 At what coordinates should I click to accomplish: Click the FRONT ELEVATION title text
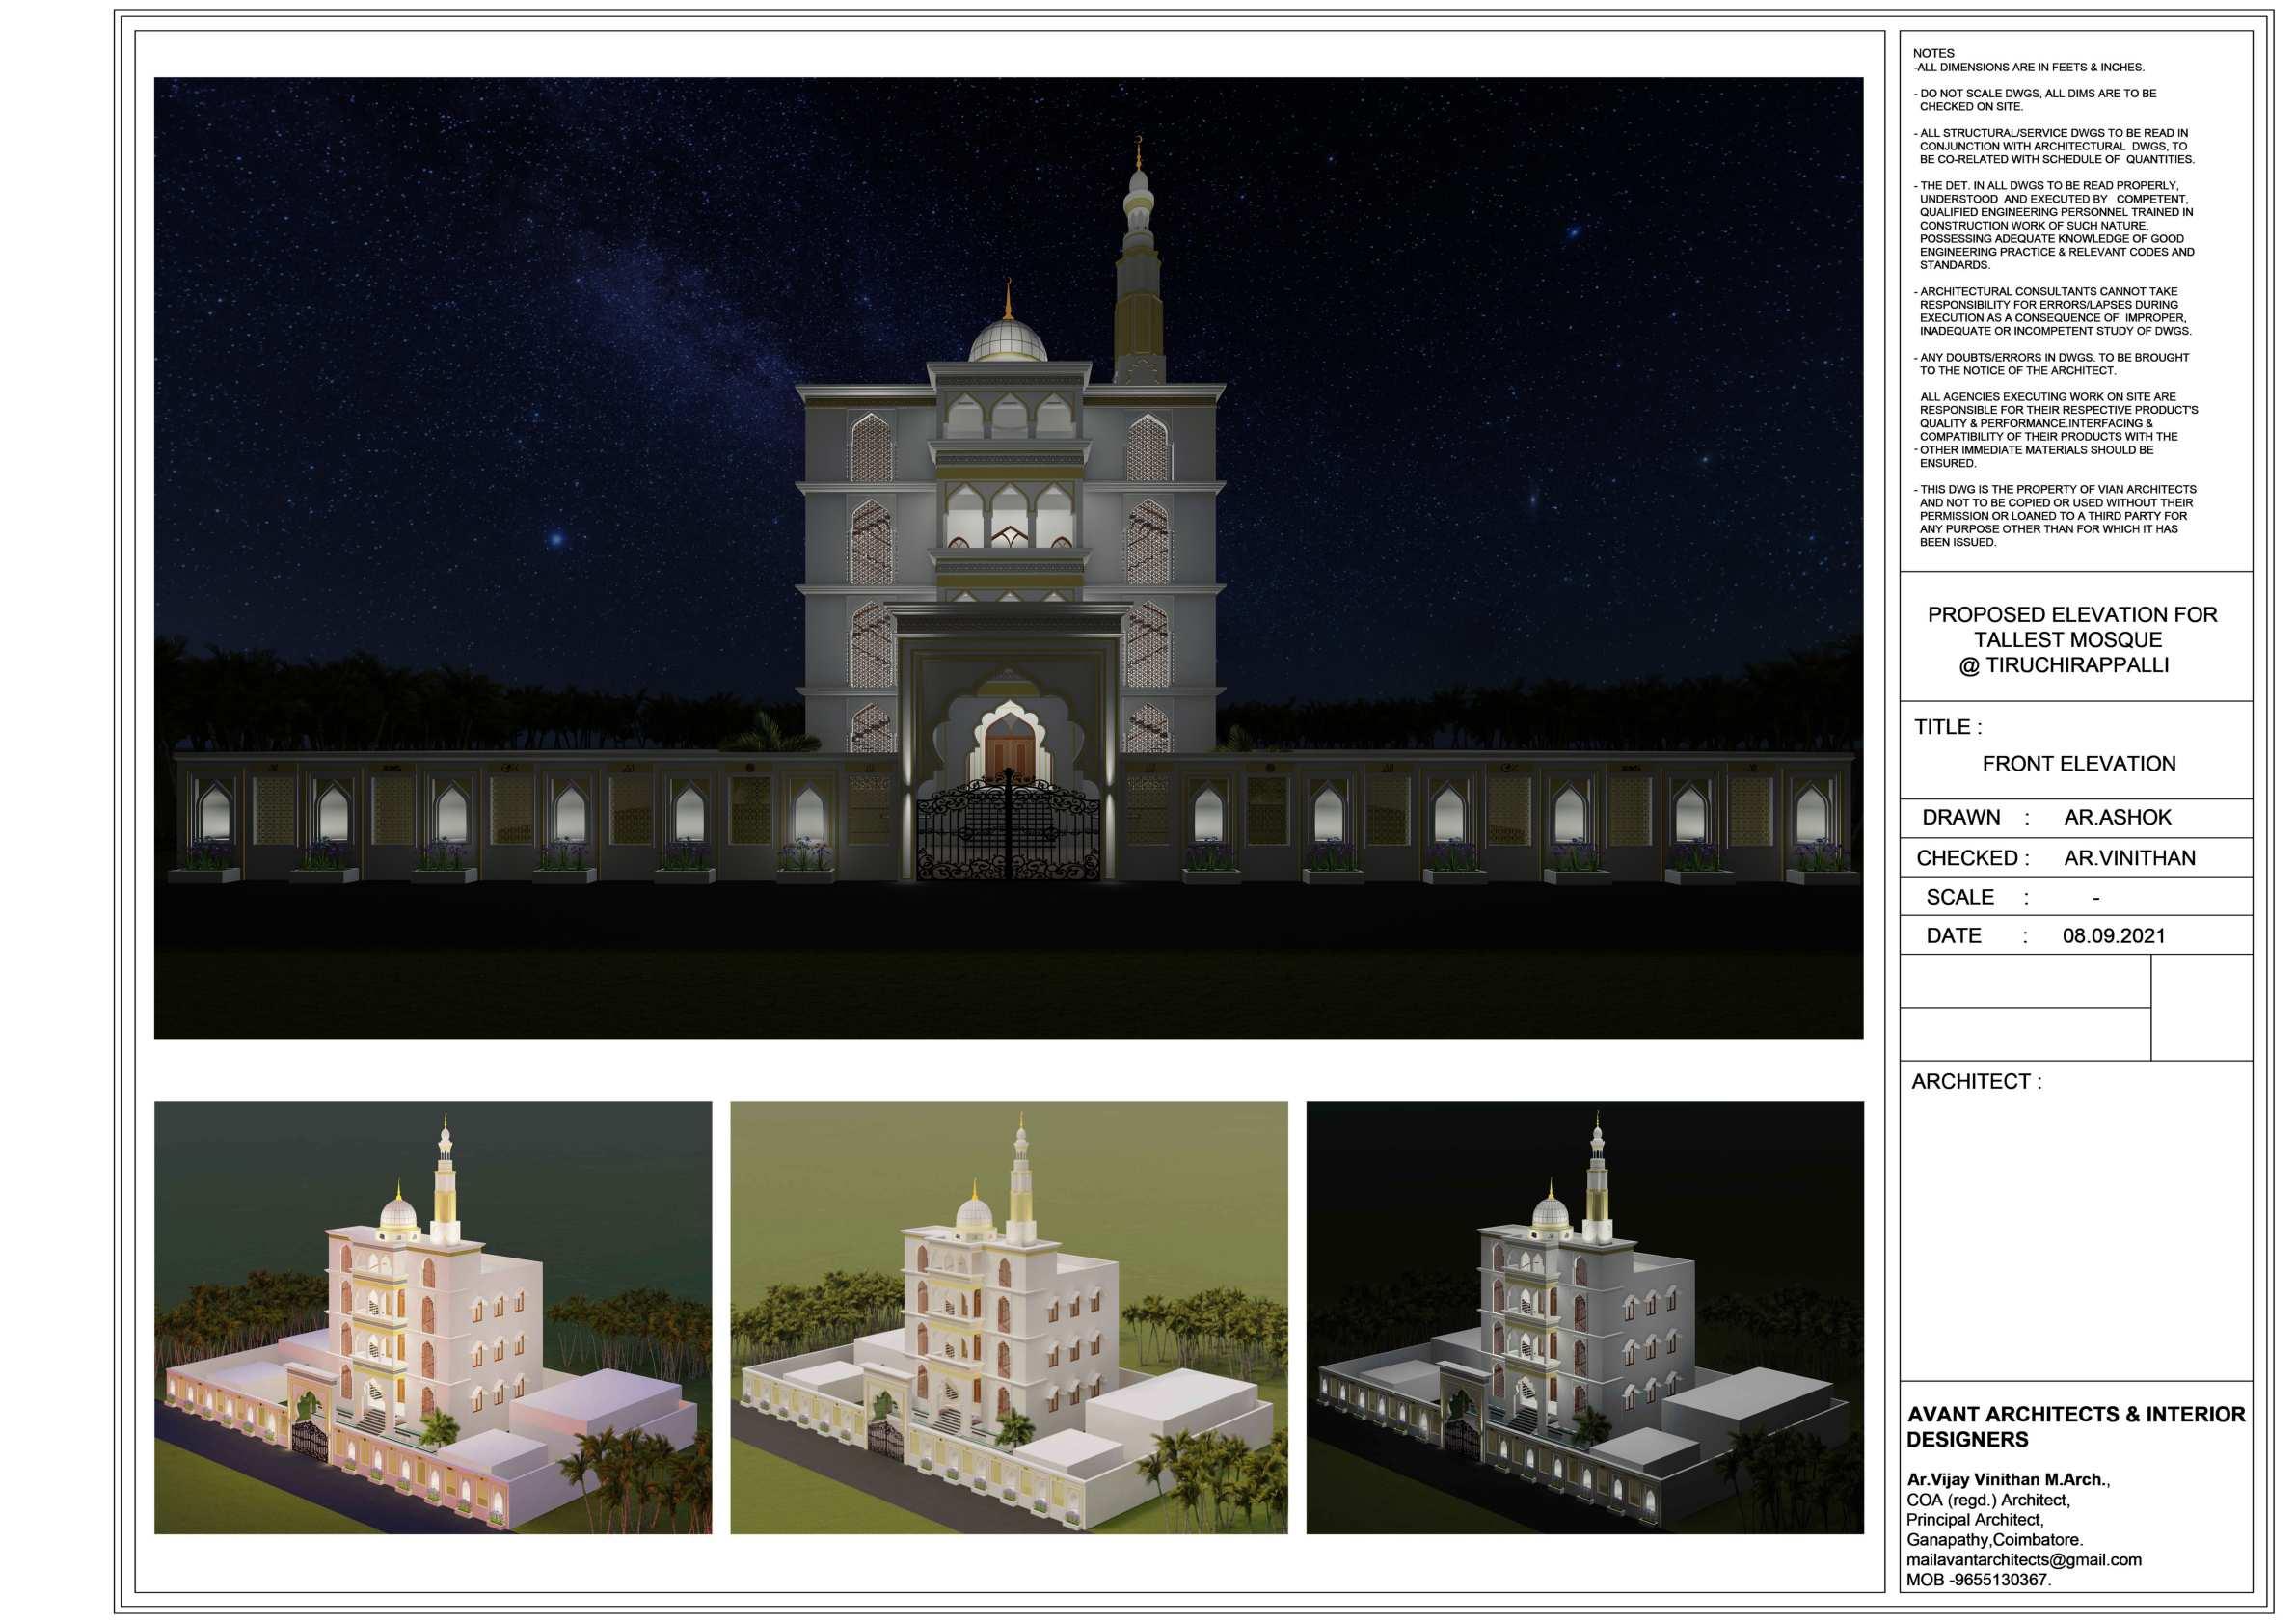tap(2078, 764)
